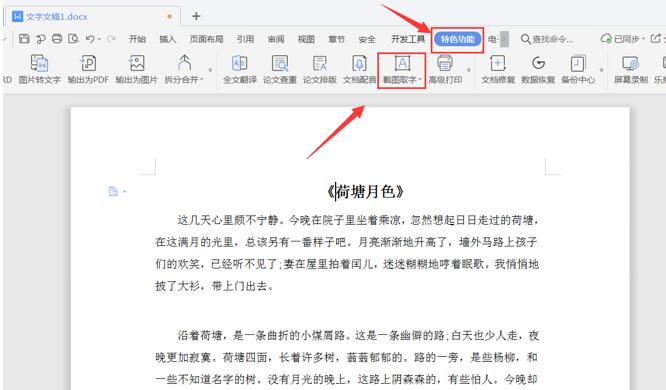Image resolution: width=666 pixels, height=390 pixels.
Task: Click the 数据恢复 data recovery tool
Action: tap(538, 69)
